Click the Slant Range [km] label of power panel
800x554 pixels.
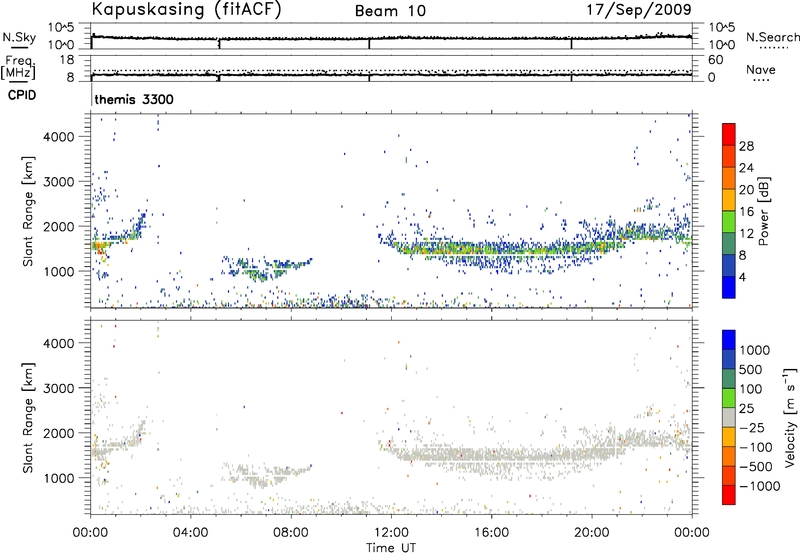coord(28,211)
